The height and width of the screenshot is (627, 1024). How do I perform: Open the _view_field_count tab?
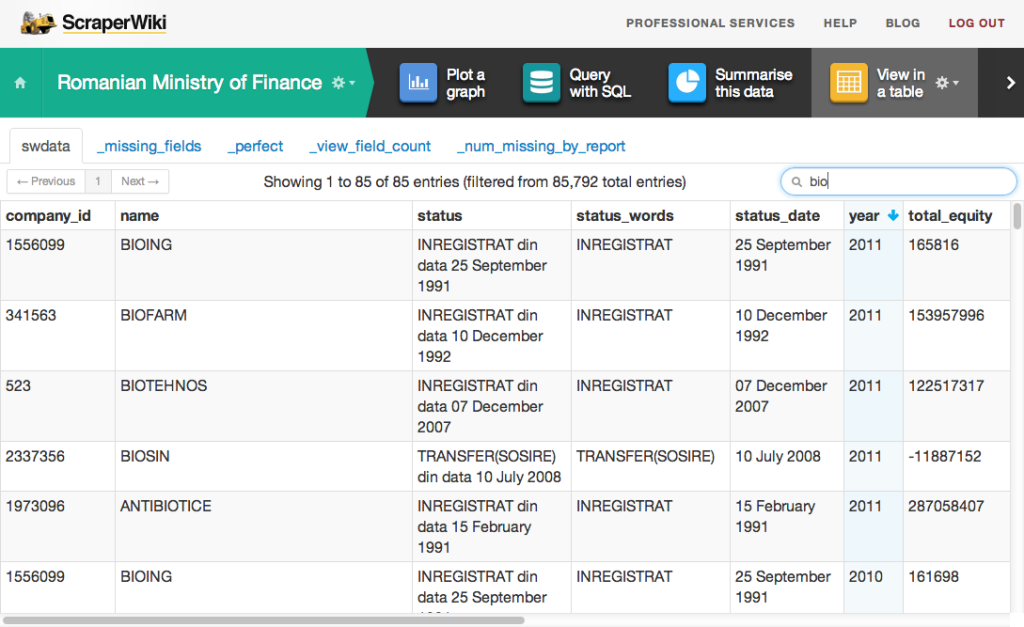click(370, 146)
